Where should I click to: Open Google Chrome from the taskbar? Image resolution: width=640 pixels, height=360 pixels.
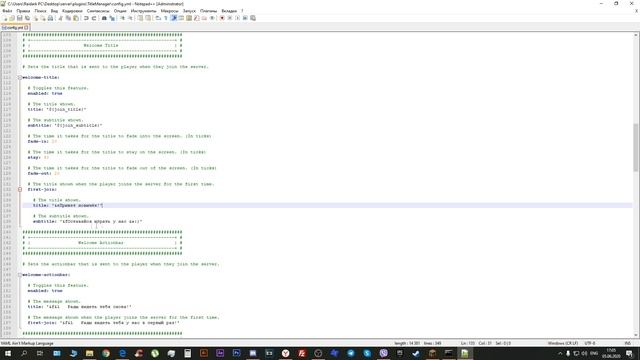coord(106,353)
